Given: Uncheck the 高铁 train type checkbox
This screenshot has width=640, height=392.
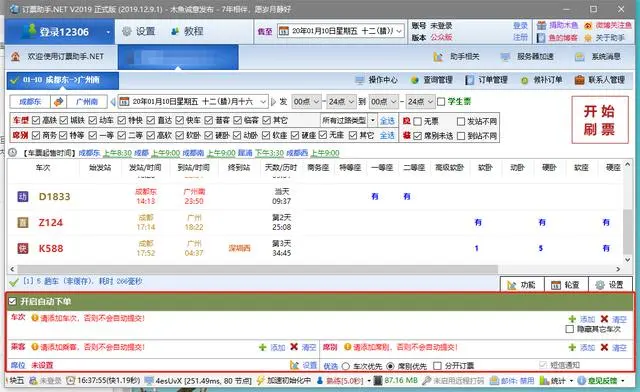Looking at the screenshot, I should [36, 120].
